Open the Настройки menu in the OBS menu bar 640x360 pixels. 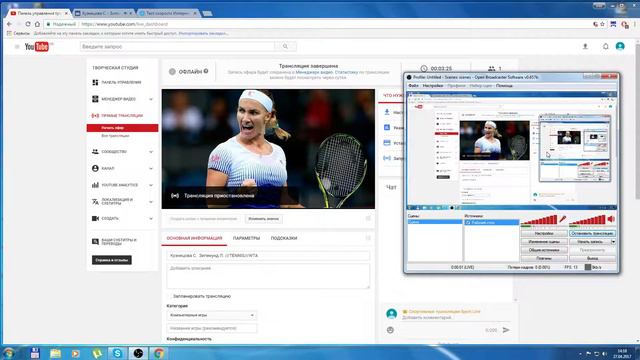pyautogui.click(x=433, y=86)
